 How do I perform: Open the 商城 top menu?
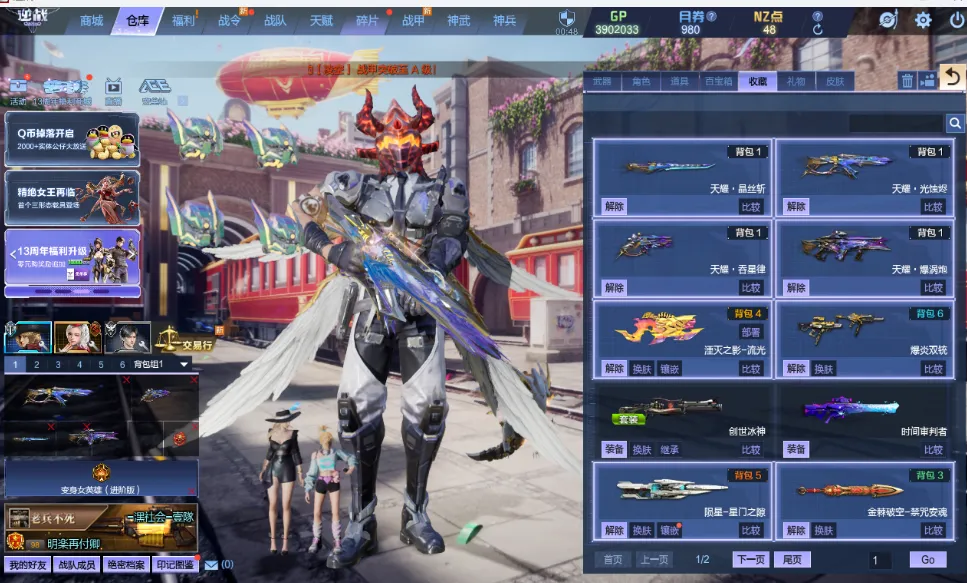[x=91, y=20]
